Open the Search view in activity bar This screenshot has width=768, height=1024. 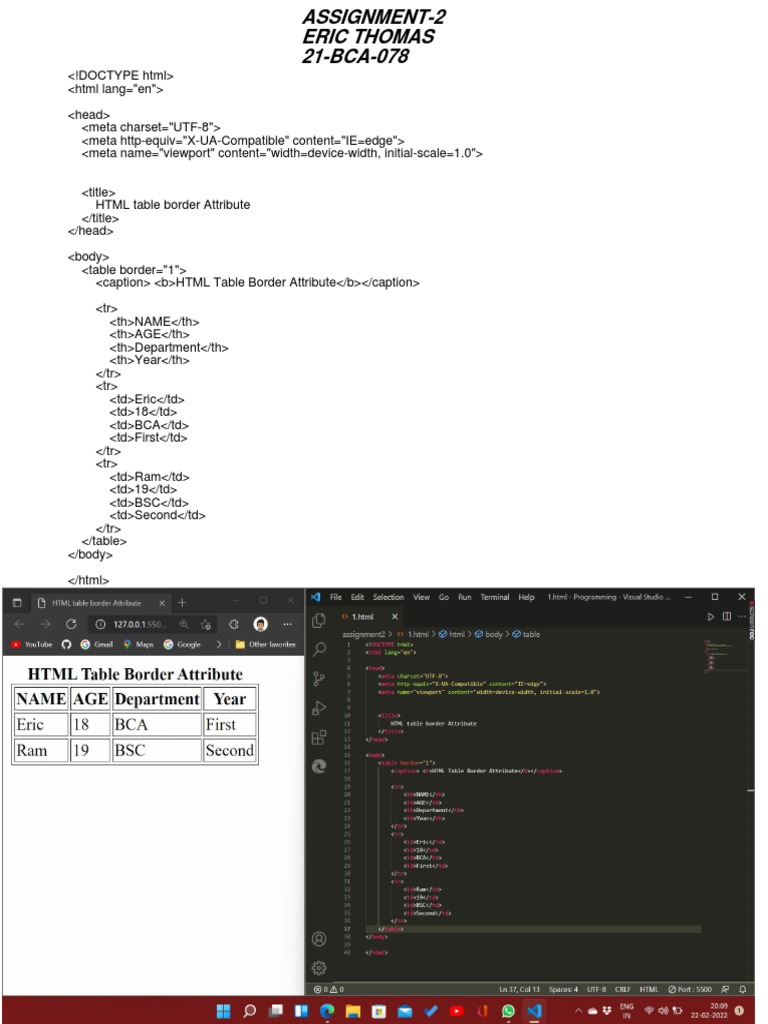pyautogui.click(x=319, y=649)
